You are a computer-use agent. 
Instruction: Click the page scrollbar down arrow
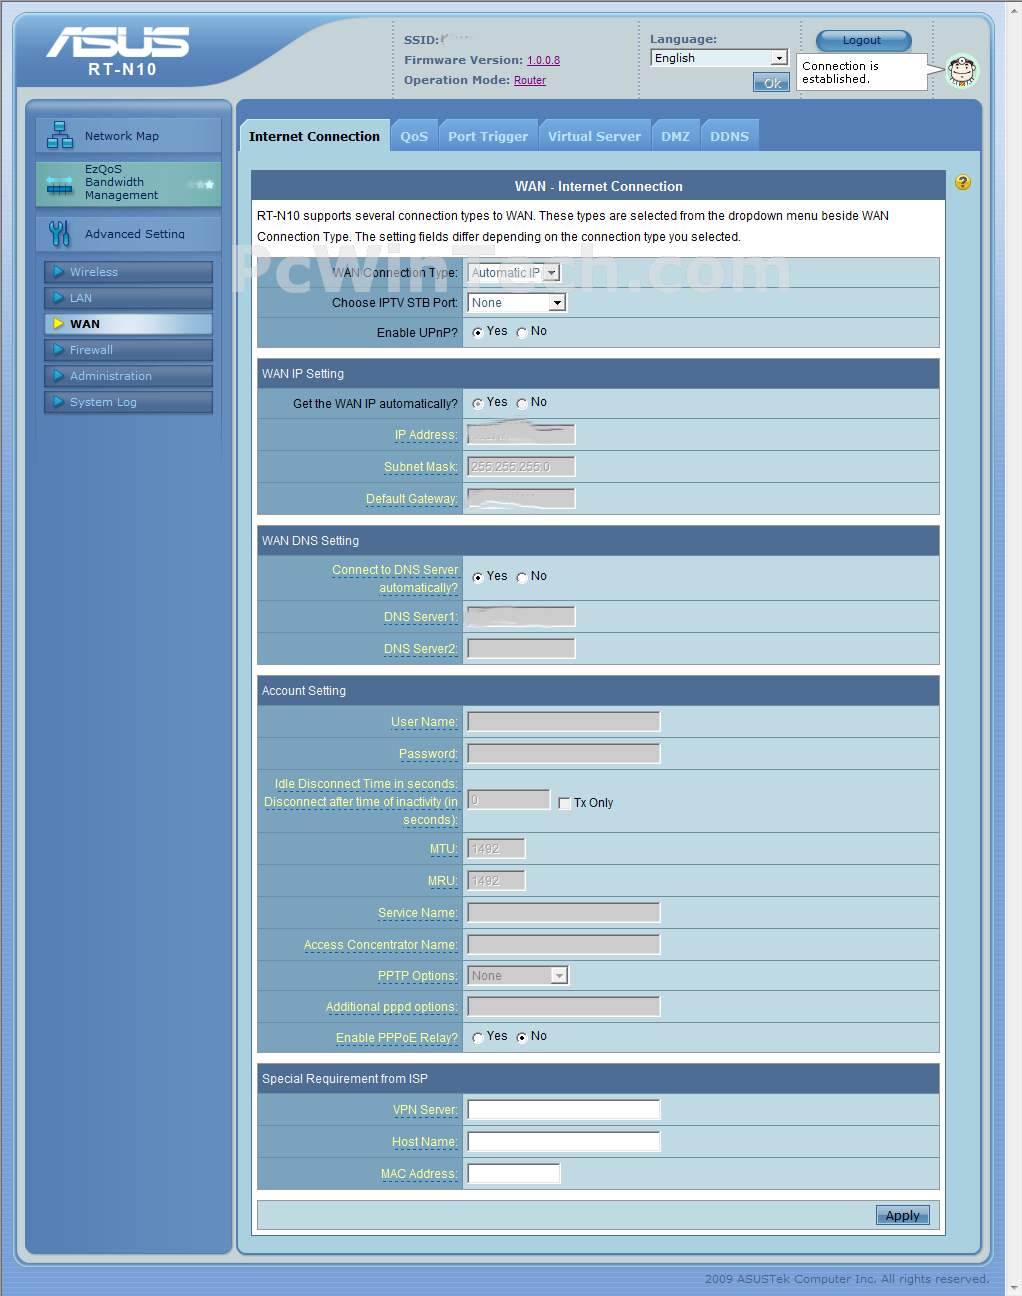click(1014, 1288)
